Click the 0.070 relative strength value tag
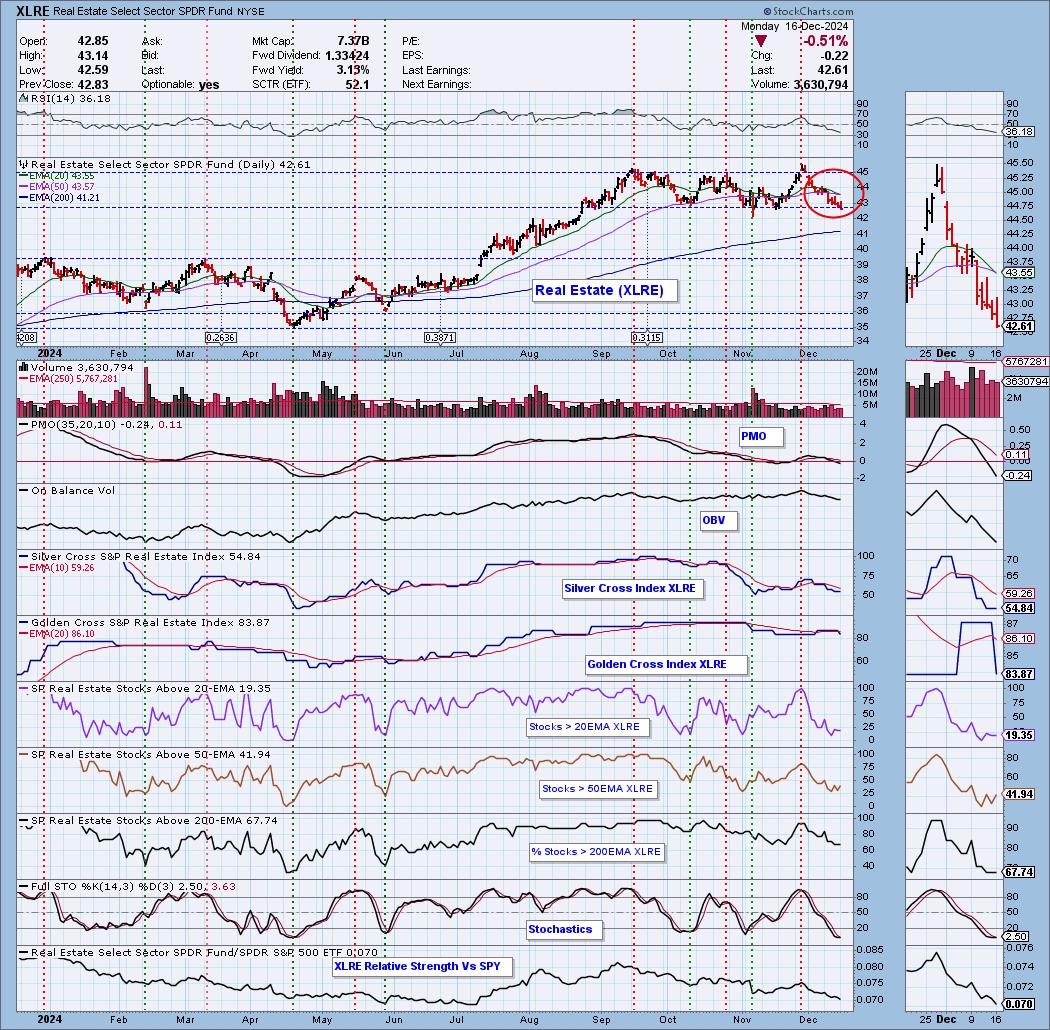This screenshot has width=1050, height=1030. pos(1019,1004)
